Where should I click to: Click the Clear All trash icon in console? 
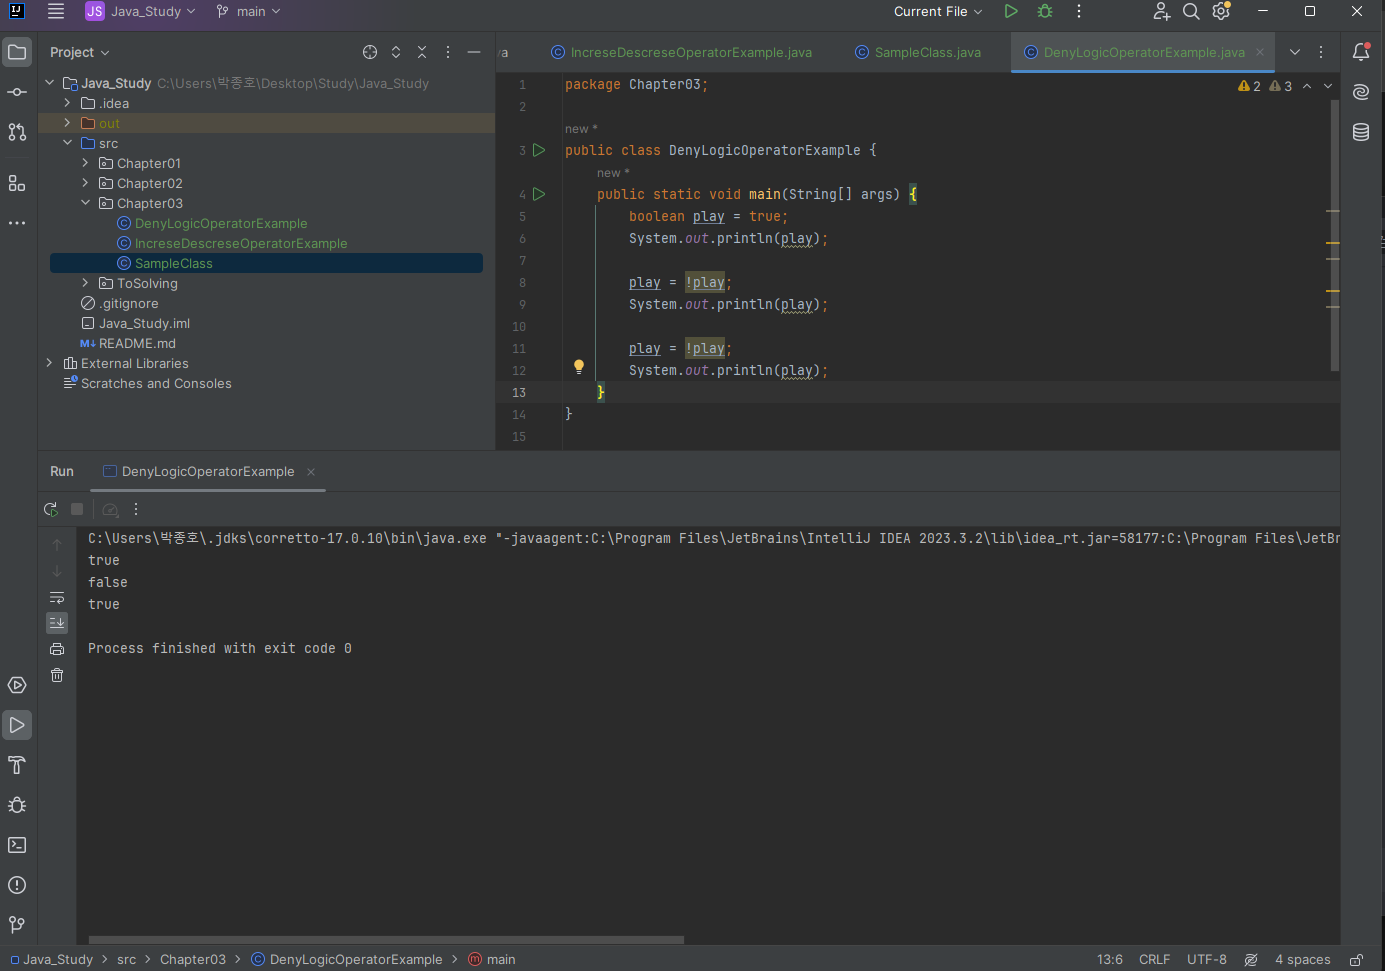tap(57, 675)
